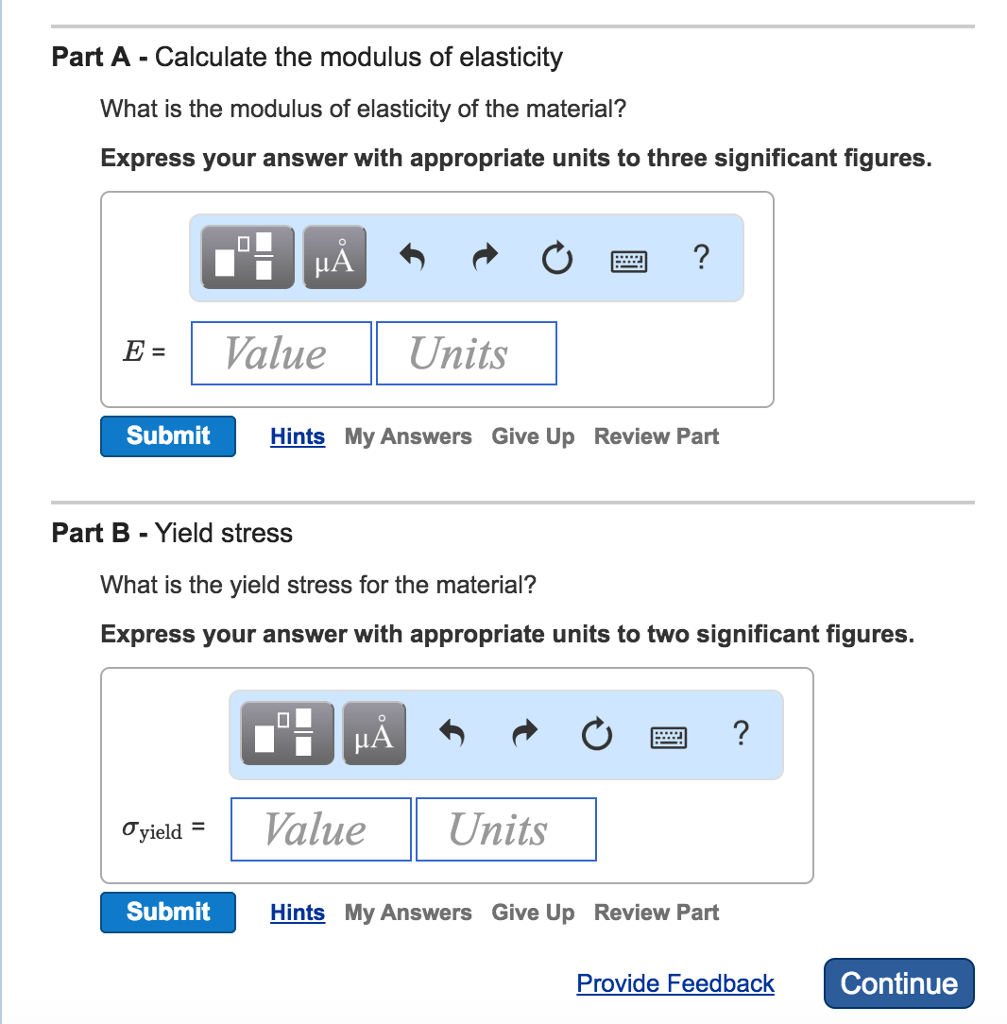This screenshot has width=1007, height=1024.
Task: Redo the entry in Part A toolbar
Action: (484, 257)
